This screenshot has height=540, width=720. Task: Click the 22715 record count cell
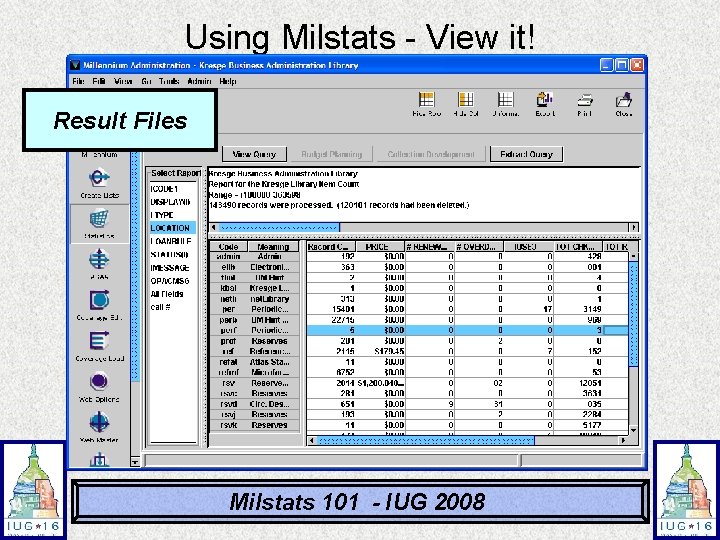(332, 320)
